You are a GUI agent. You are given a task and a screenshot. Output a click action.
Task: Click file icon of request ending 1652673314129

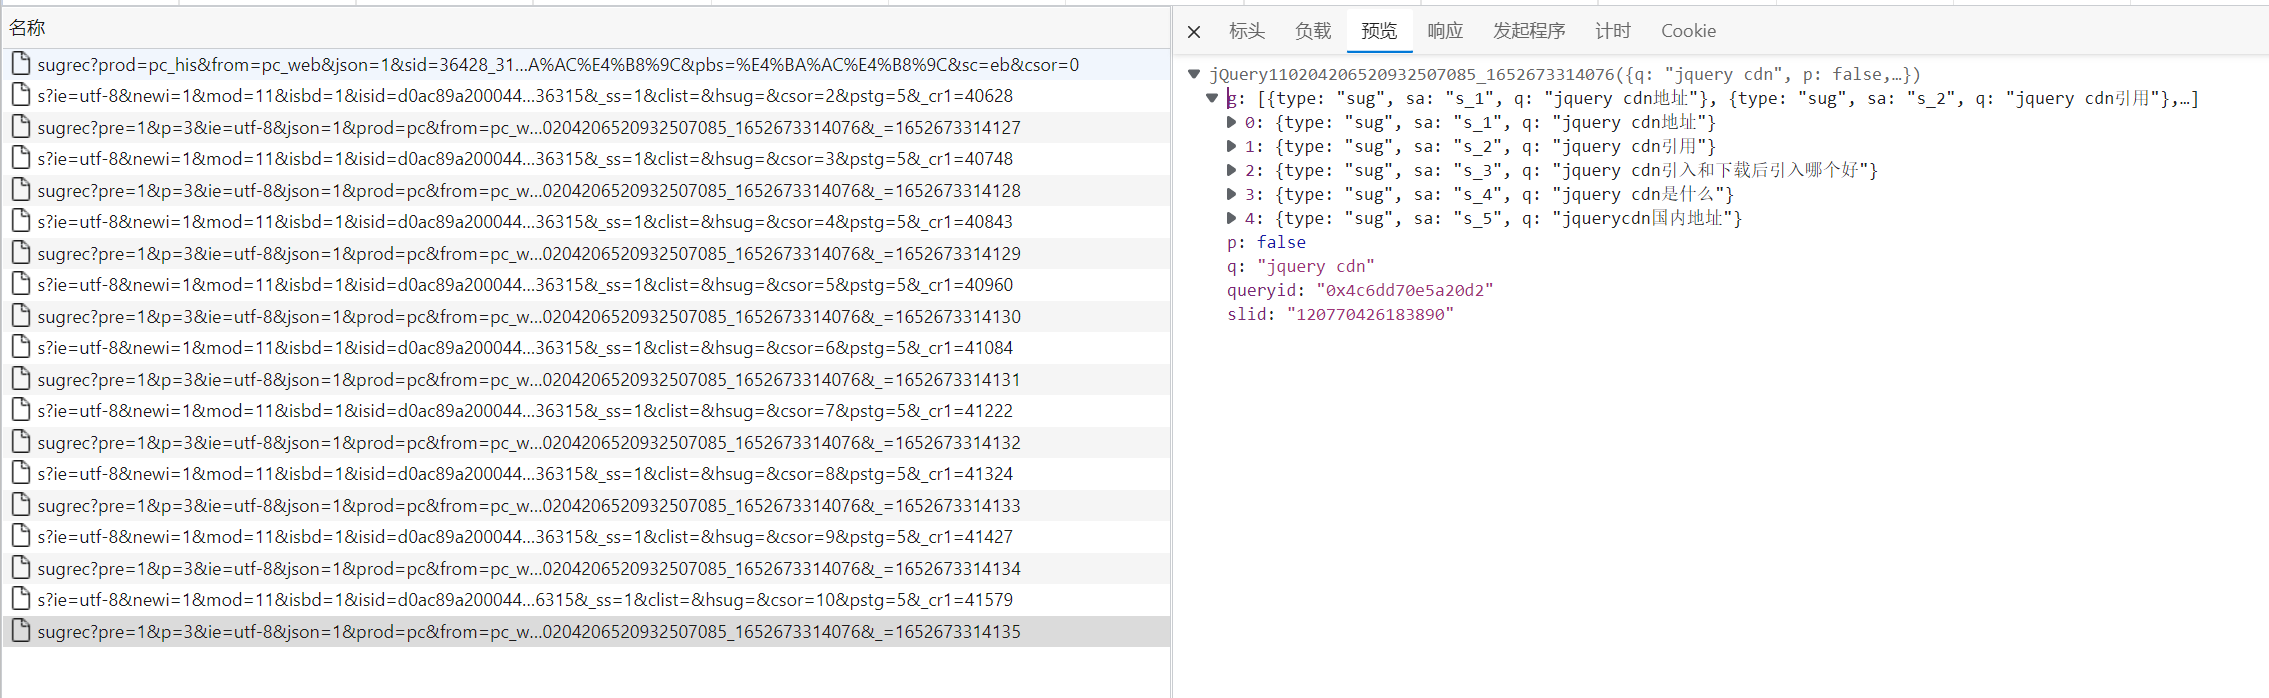20,253
